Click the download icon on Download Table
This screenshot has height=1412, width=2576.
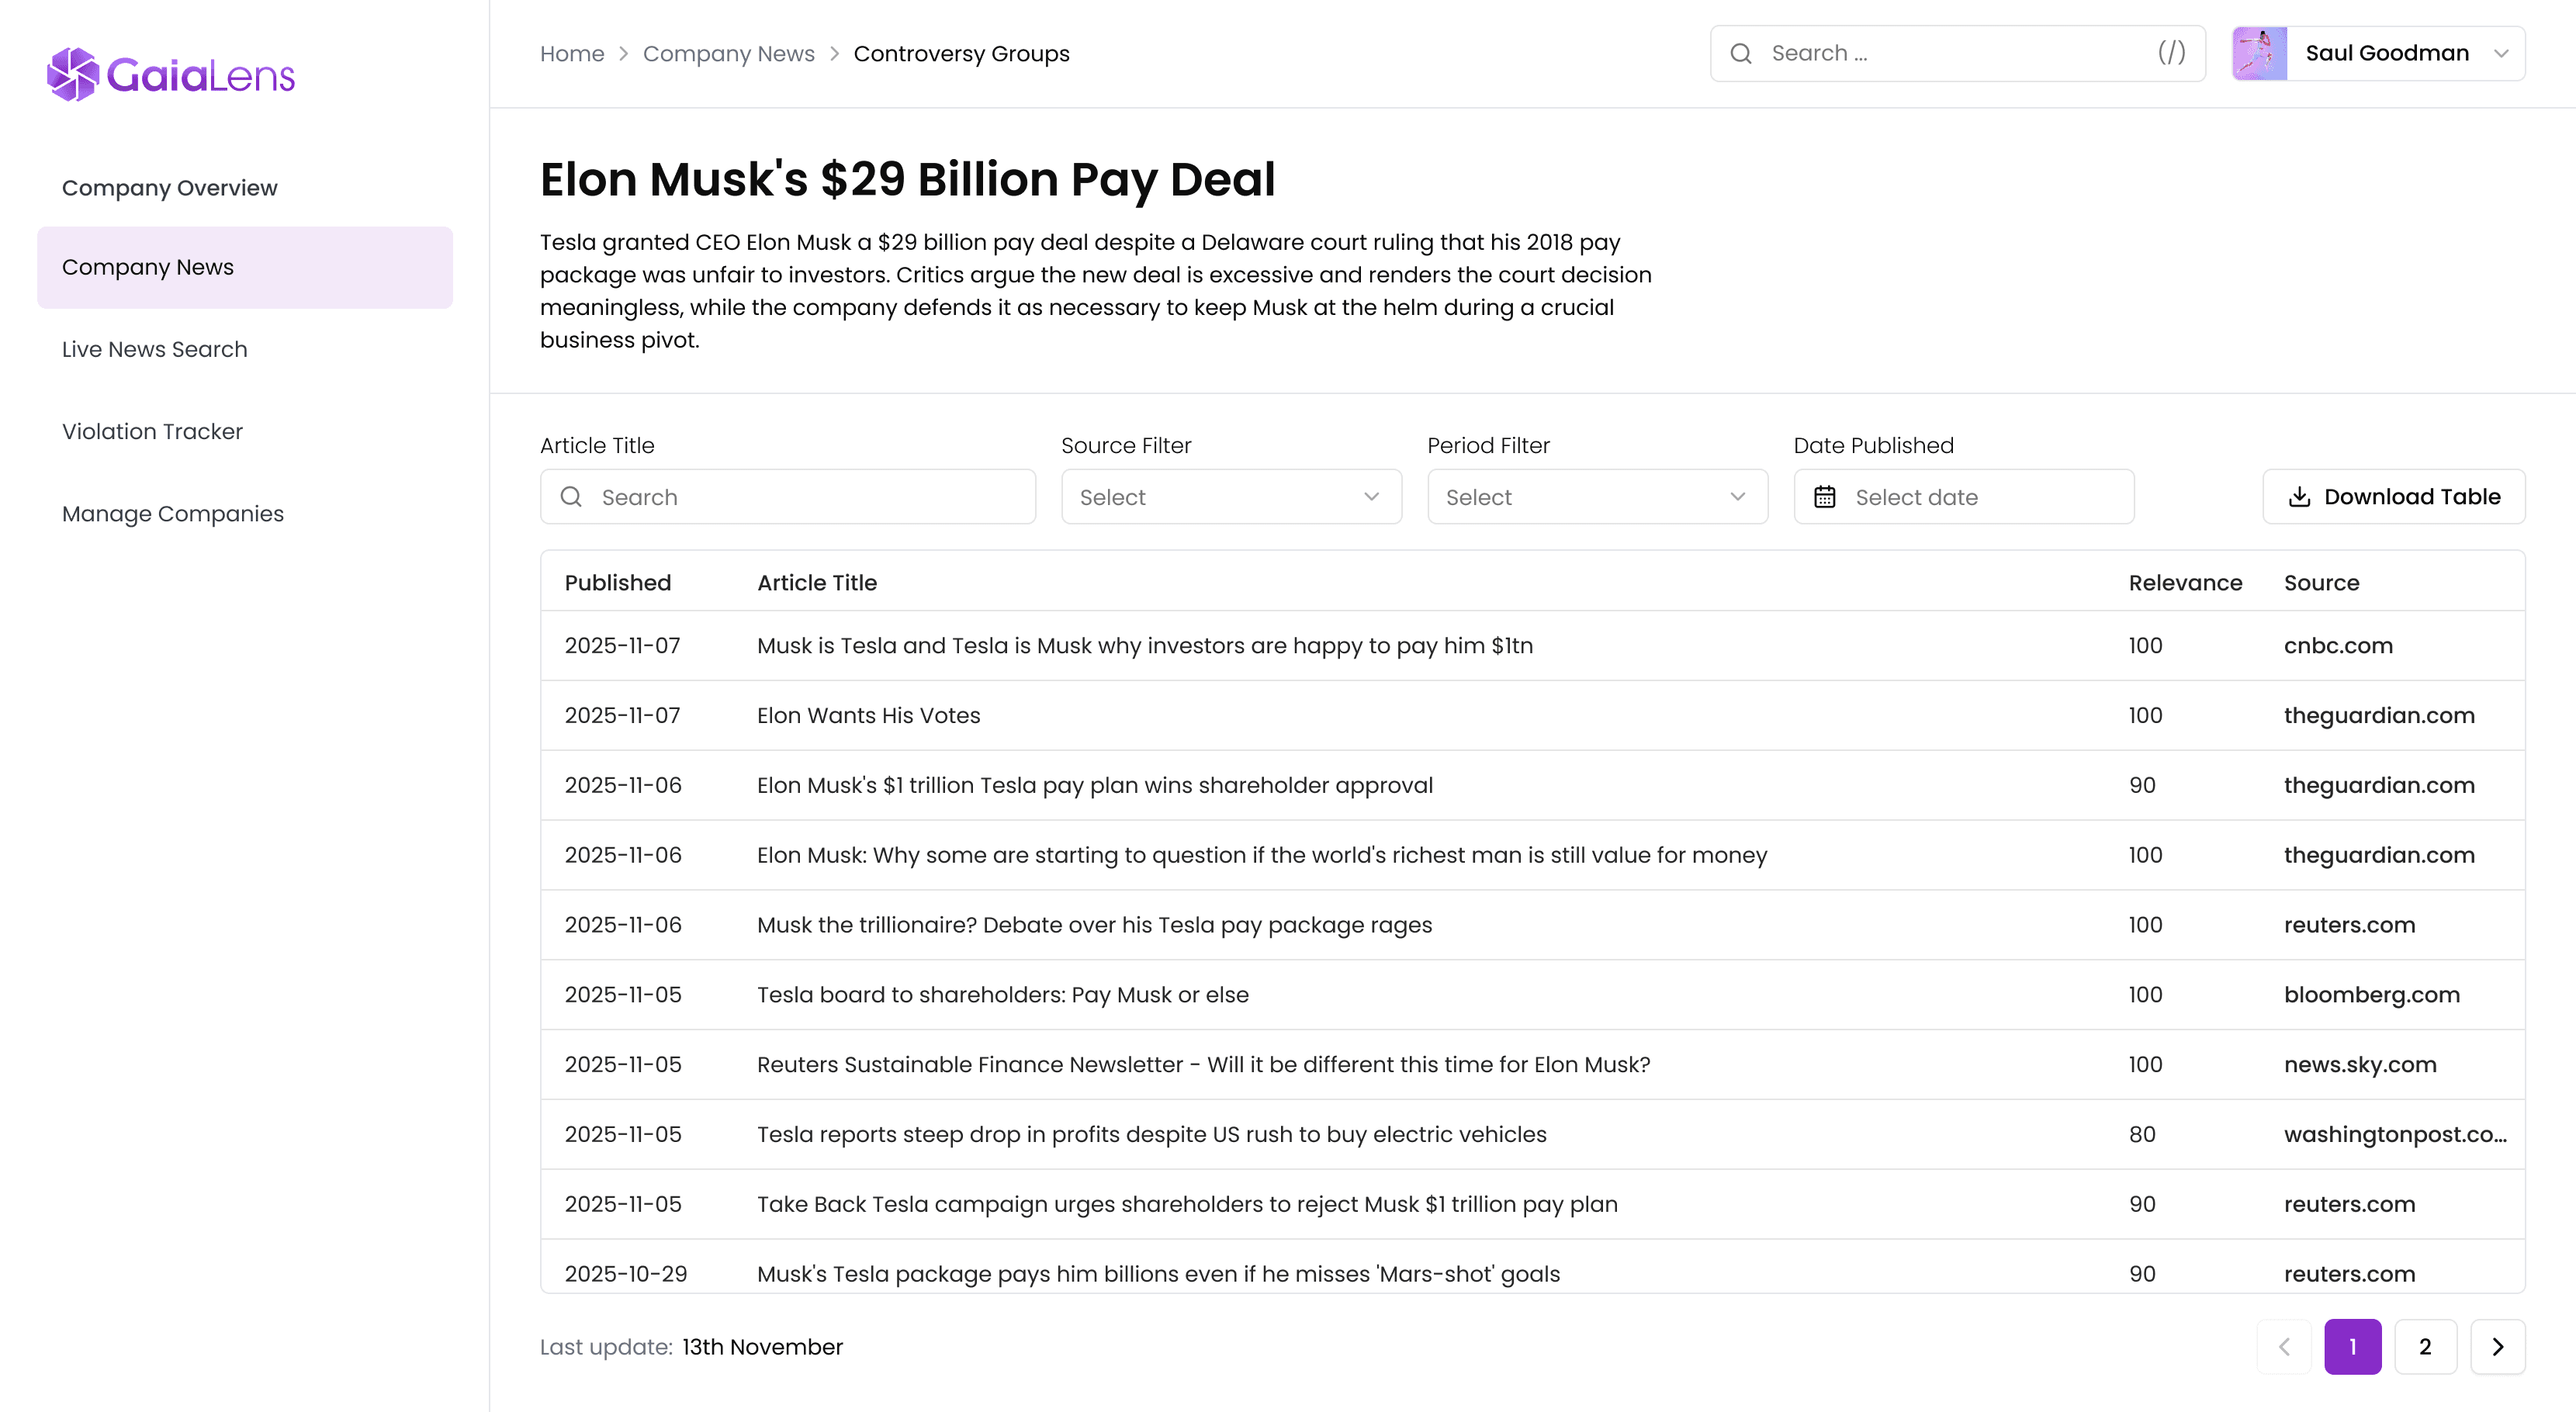2300,497
